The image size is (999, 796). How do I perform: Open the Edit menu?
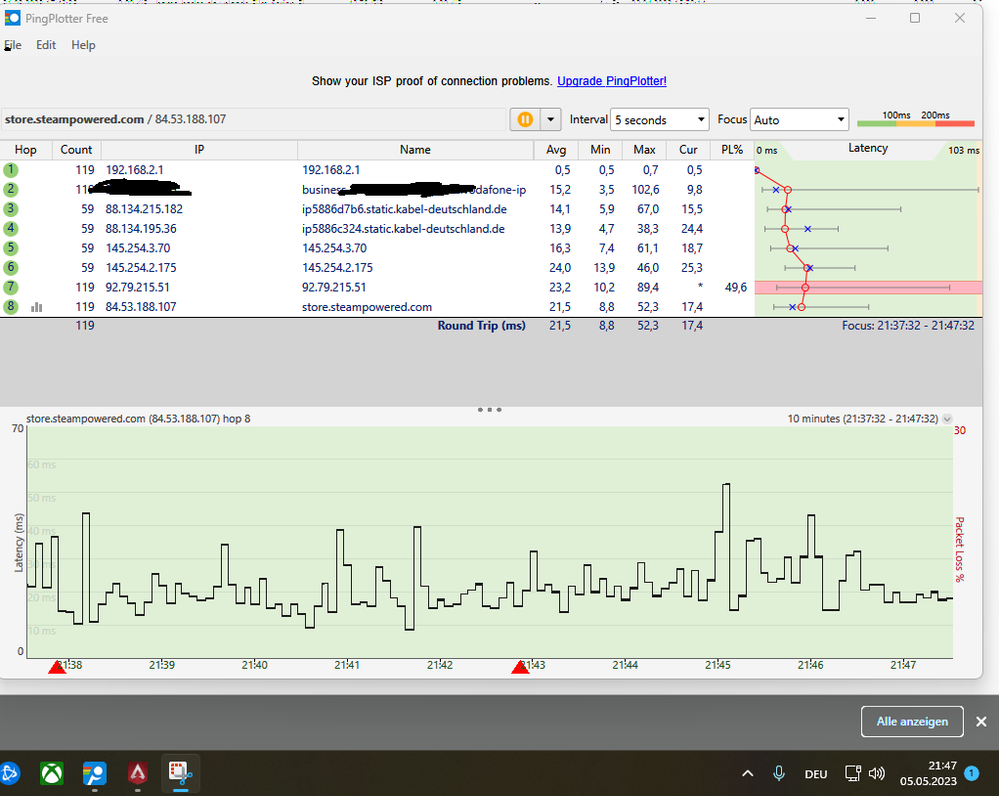tap(46, 45)
